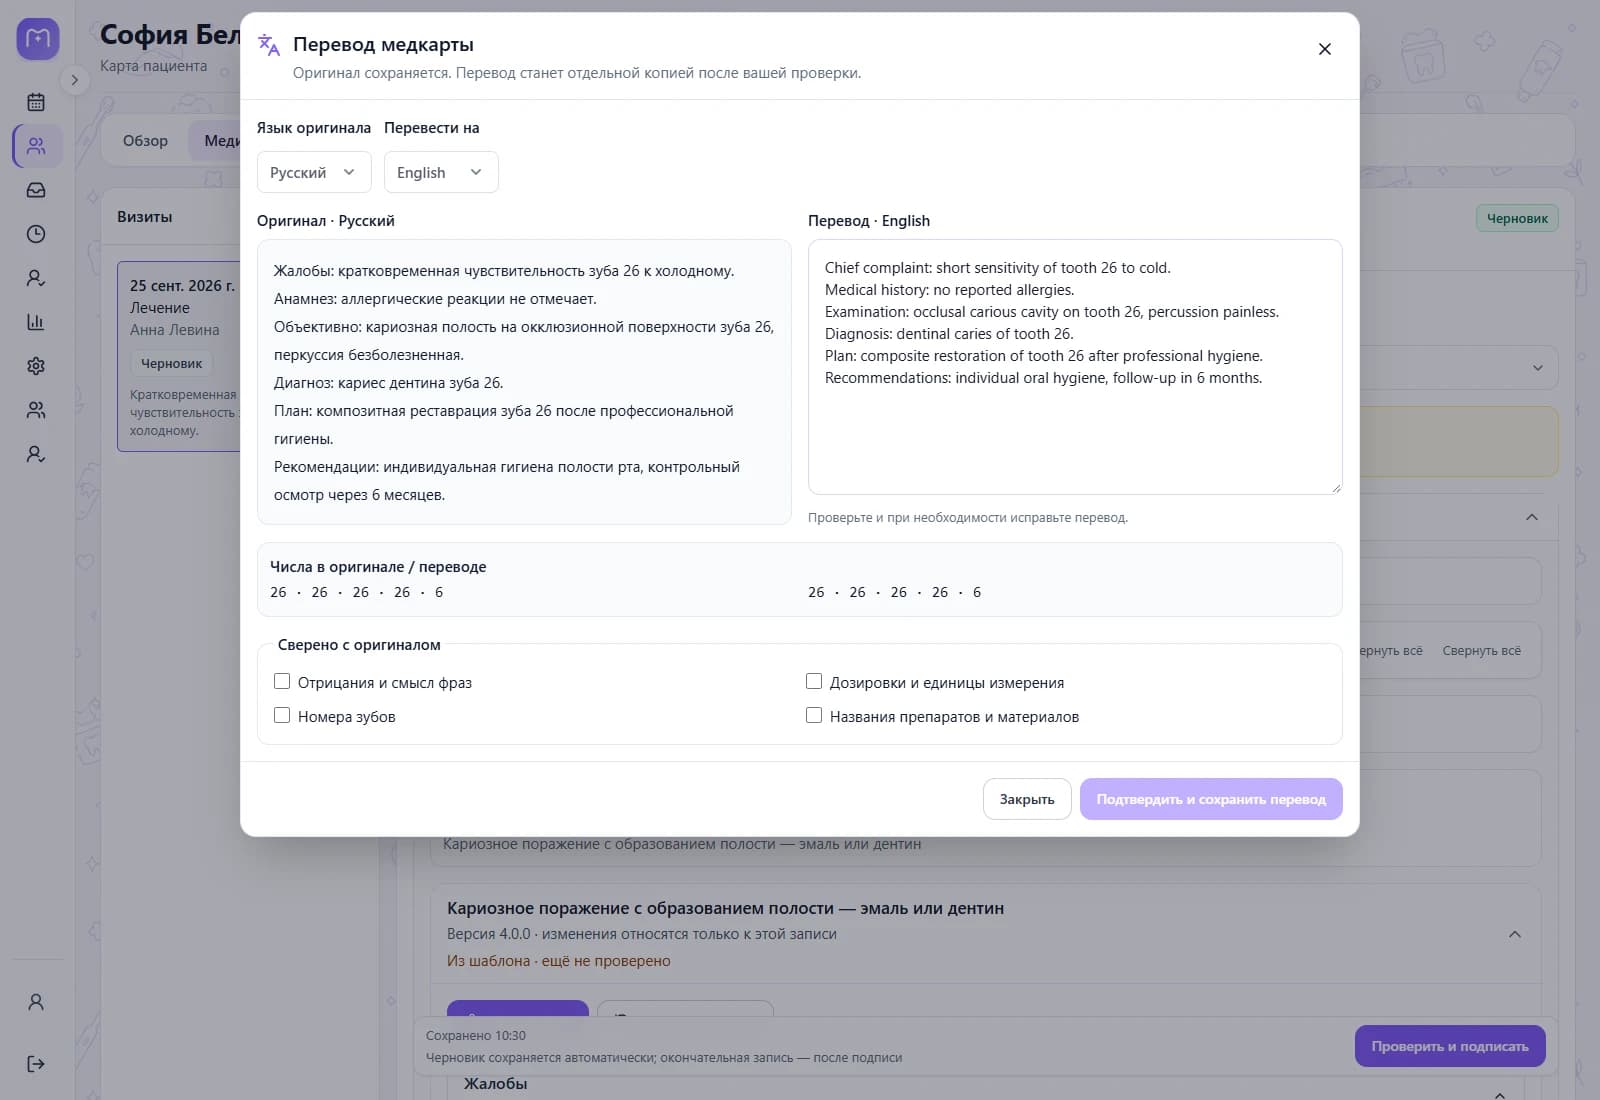Open the settings gear sidebar icon
1600x1100 pixels.
click(36, 366)
